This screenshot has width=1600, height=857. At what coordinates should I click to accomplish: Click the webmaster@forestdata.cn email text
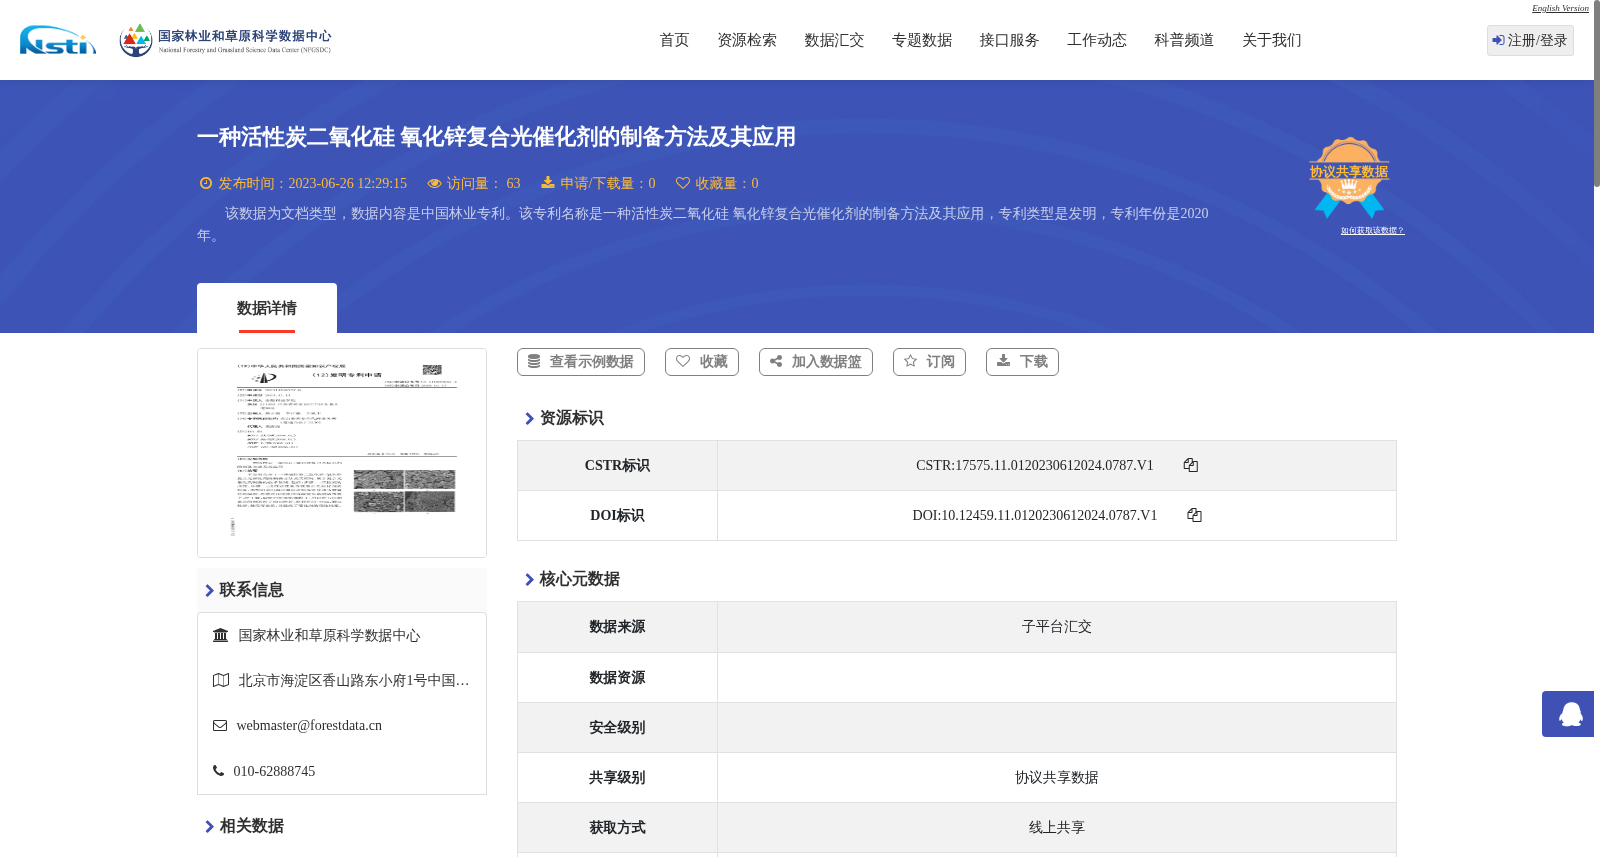309,726
